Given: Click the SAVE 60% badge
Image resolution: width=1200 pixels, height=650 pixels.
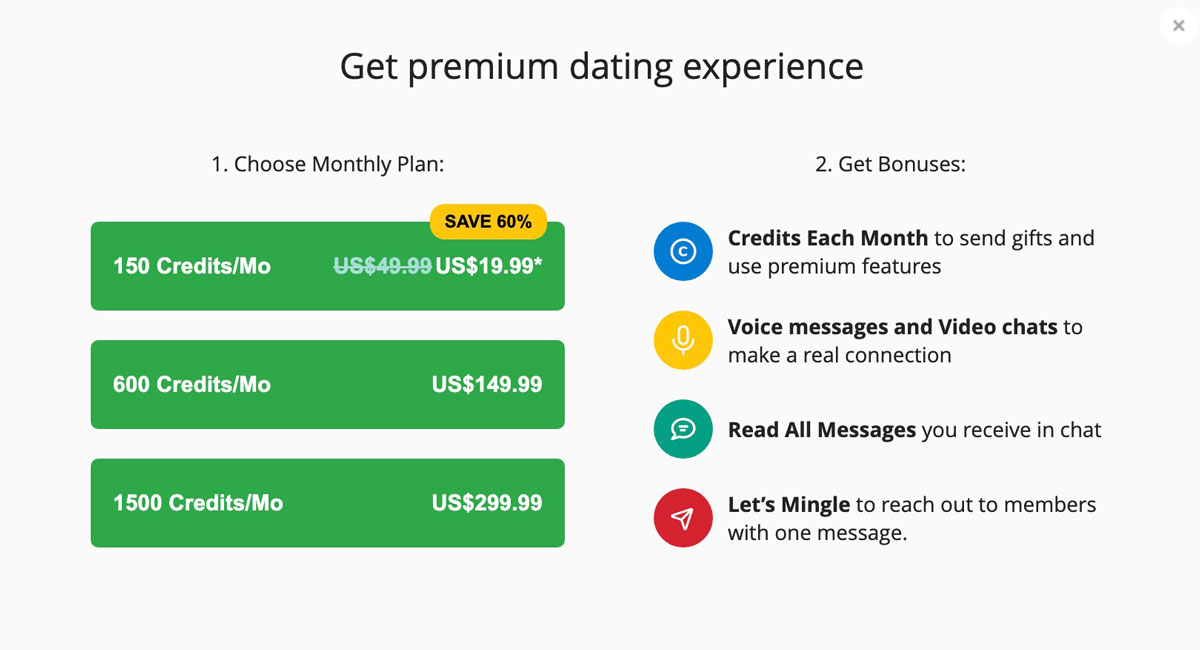Looking at the screenshot, I should click(x=488, y=221).
